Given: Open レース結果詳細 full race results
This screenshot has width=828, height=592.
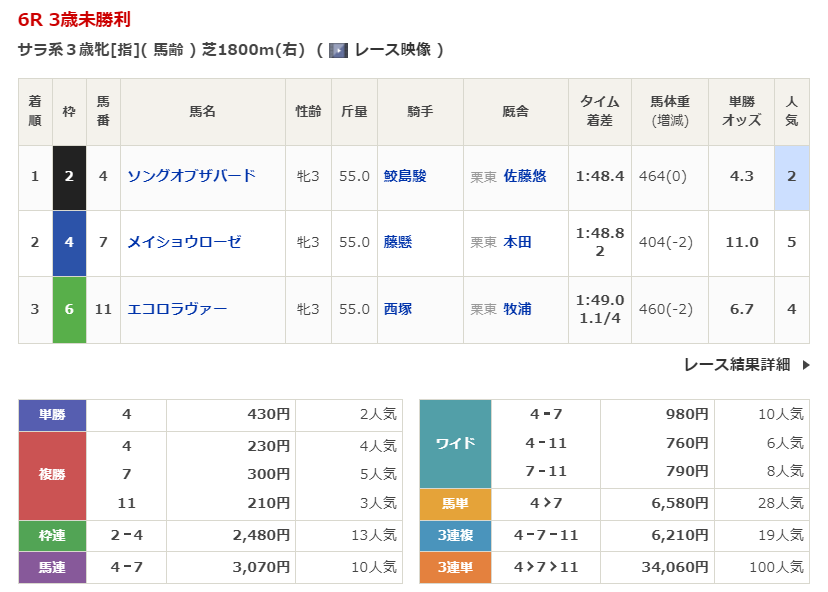Looking at the screenshot, I should (737, 365).
